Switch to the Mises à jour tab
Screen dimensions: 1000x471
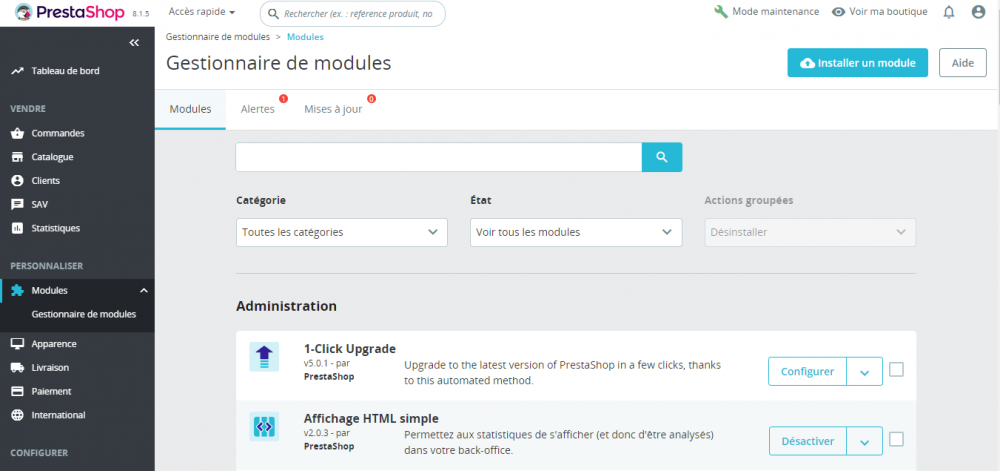click(x=333, y=109)
